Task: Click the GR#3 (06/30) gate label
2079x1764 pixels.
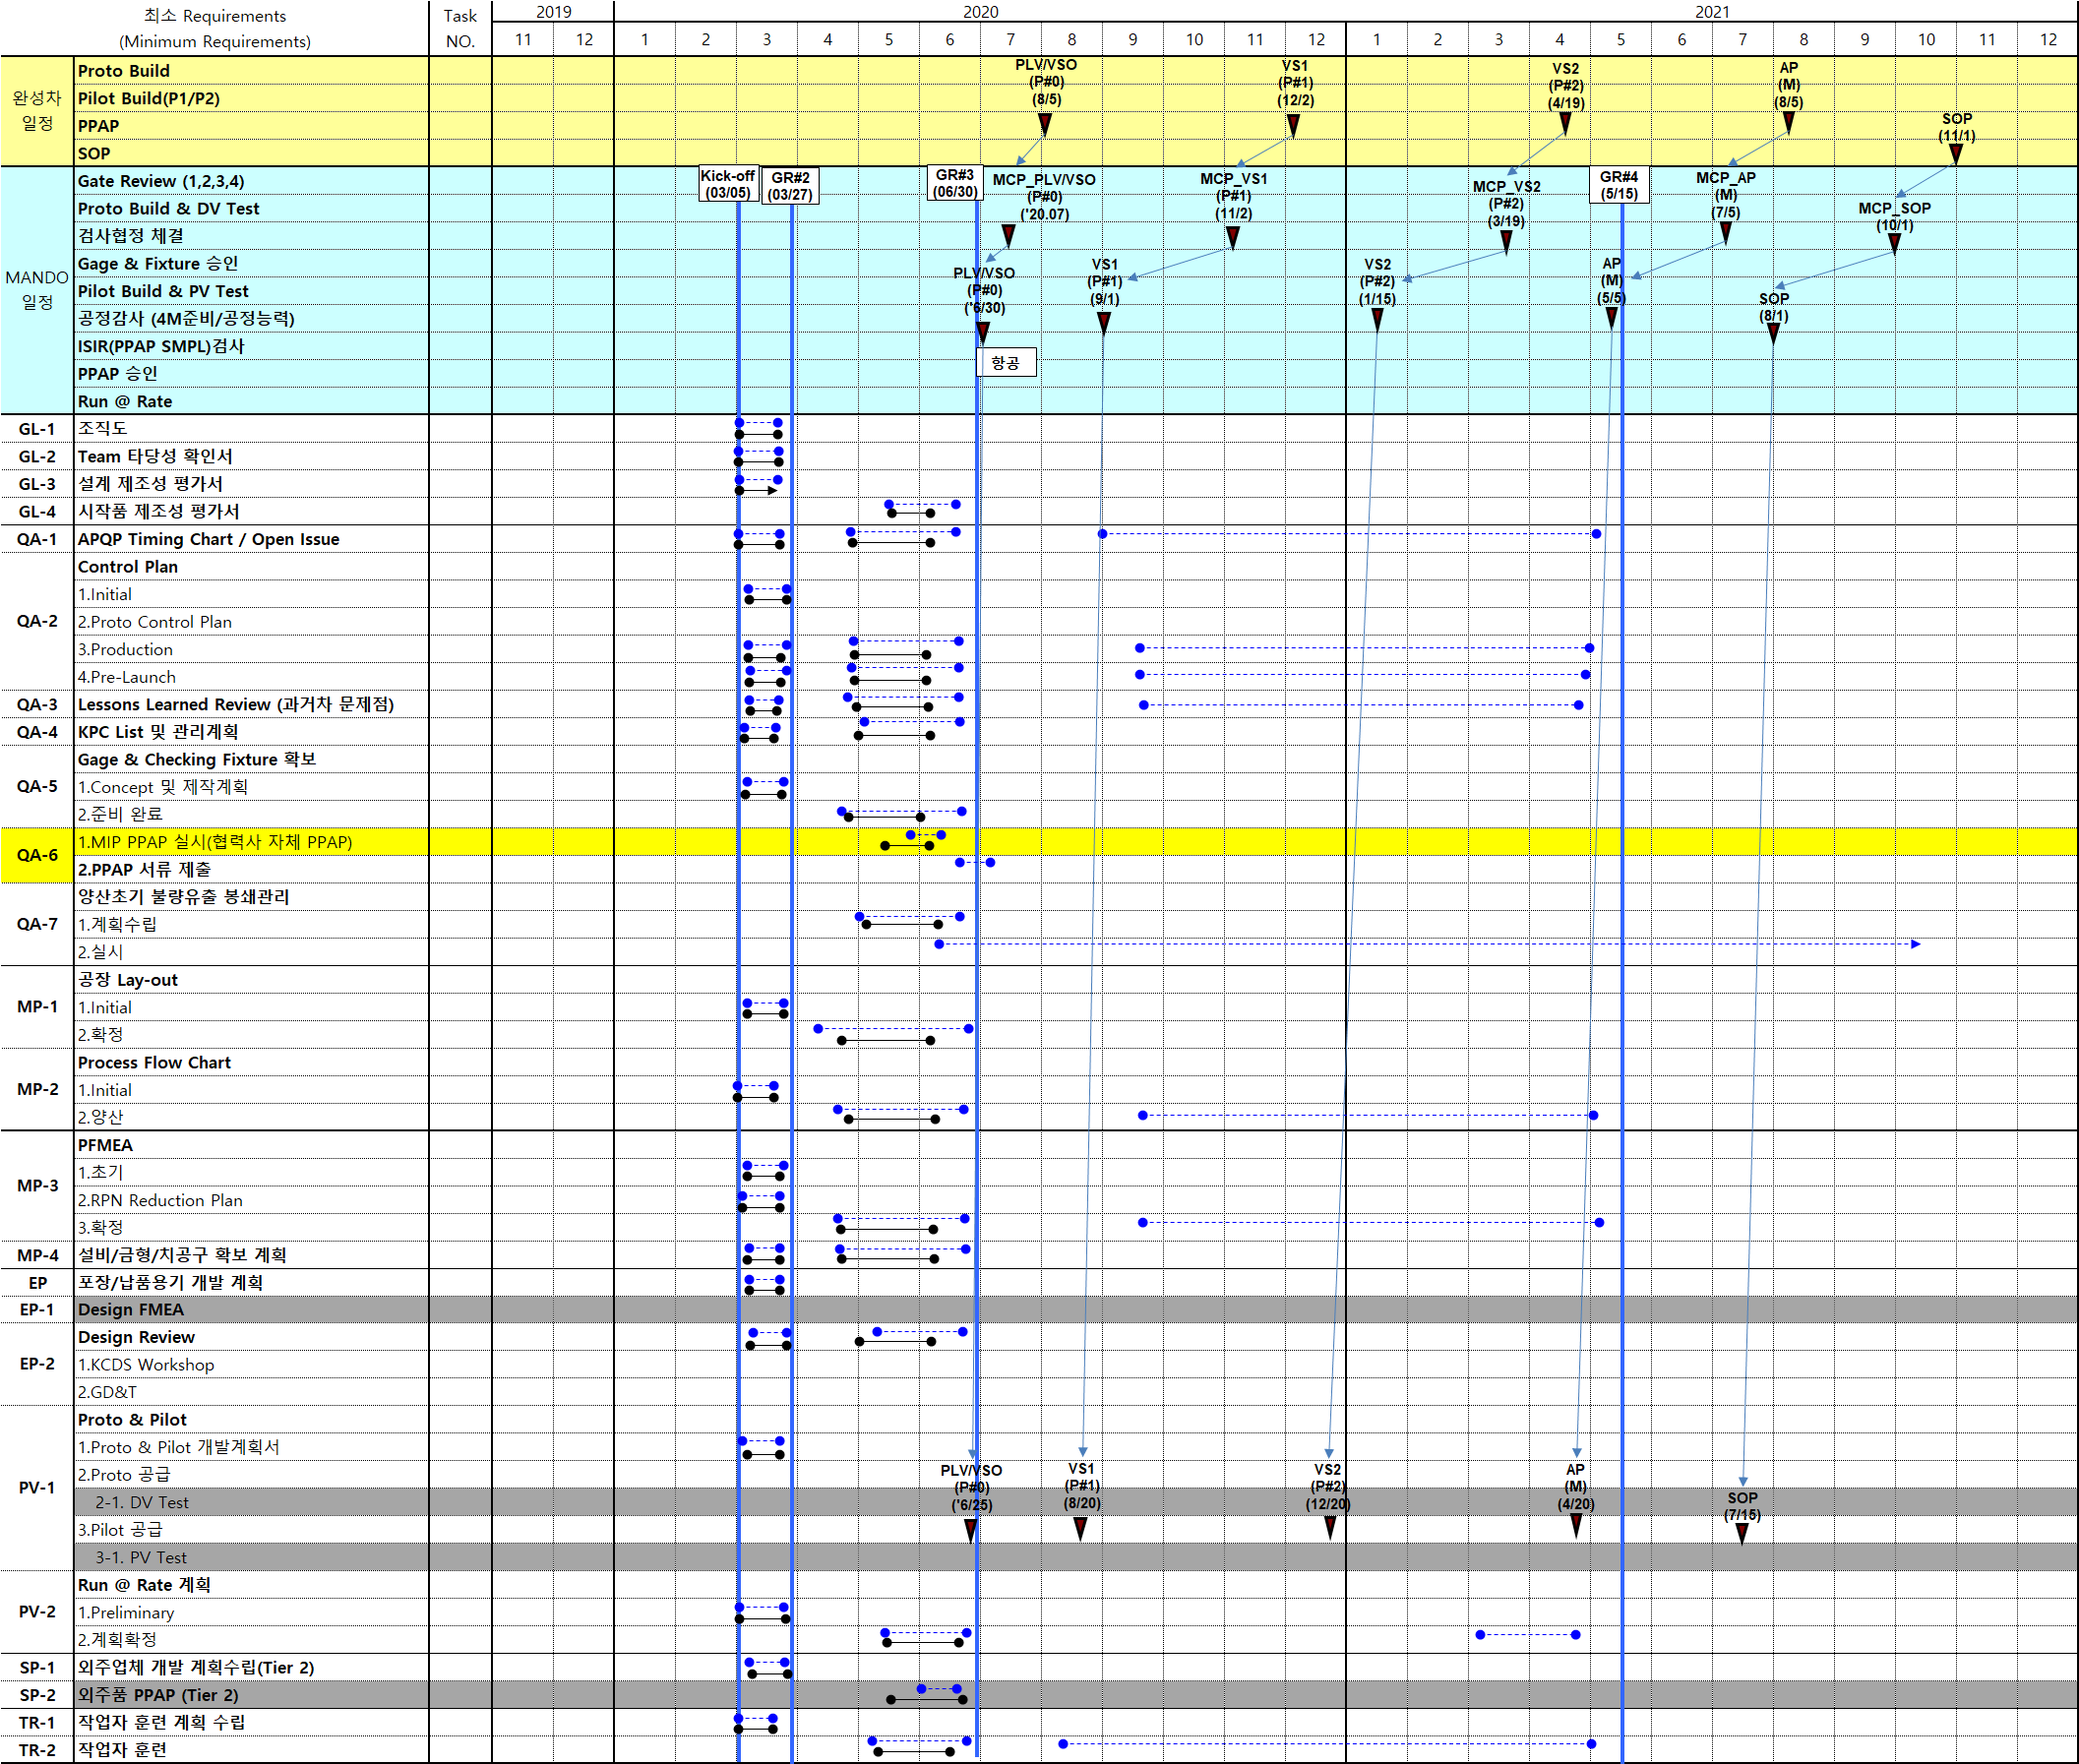Action: tap(954, 183)
